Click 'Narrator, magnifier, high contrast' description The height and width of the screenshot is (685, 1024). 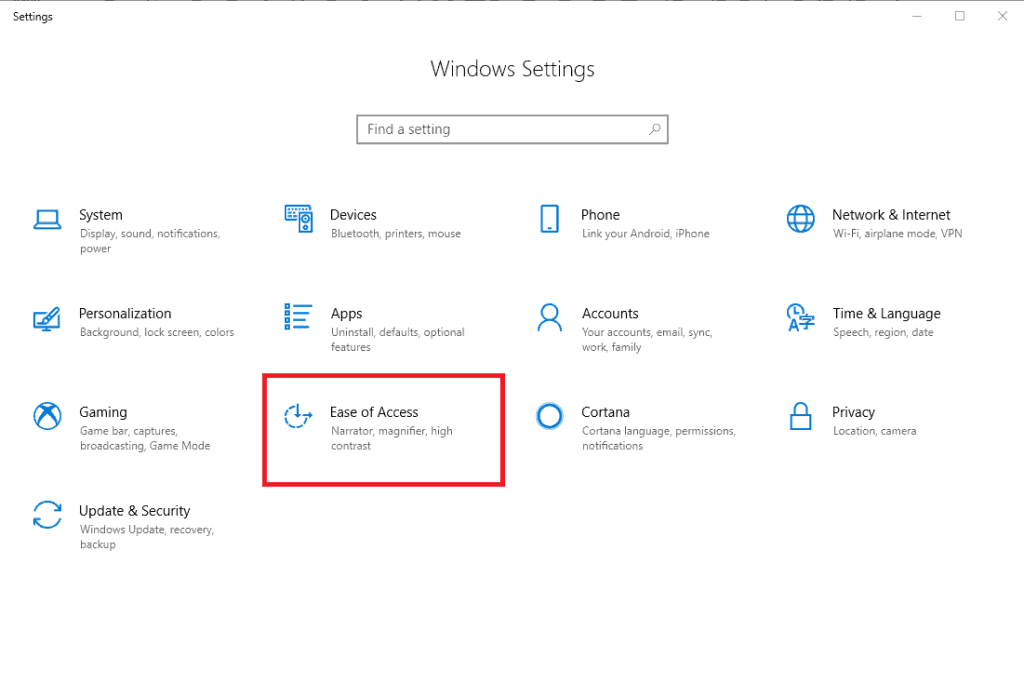click(392, 438)
